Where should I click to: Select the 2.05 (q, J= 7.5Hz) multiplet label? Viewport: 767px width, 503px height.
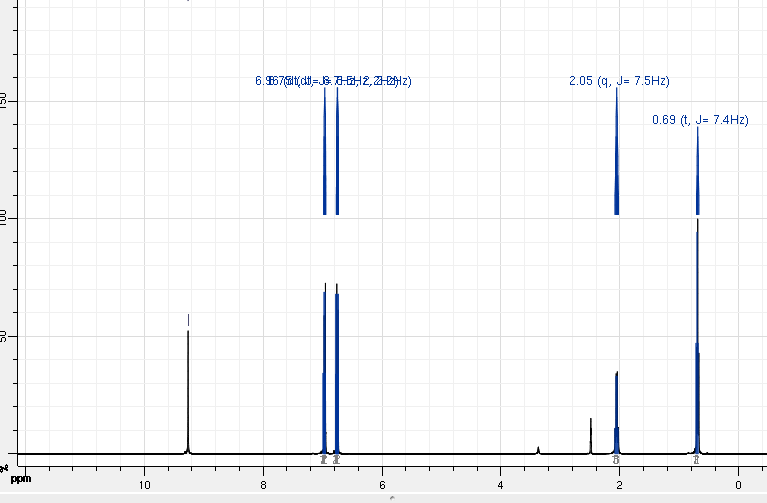[x=619, y=81]
